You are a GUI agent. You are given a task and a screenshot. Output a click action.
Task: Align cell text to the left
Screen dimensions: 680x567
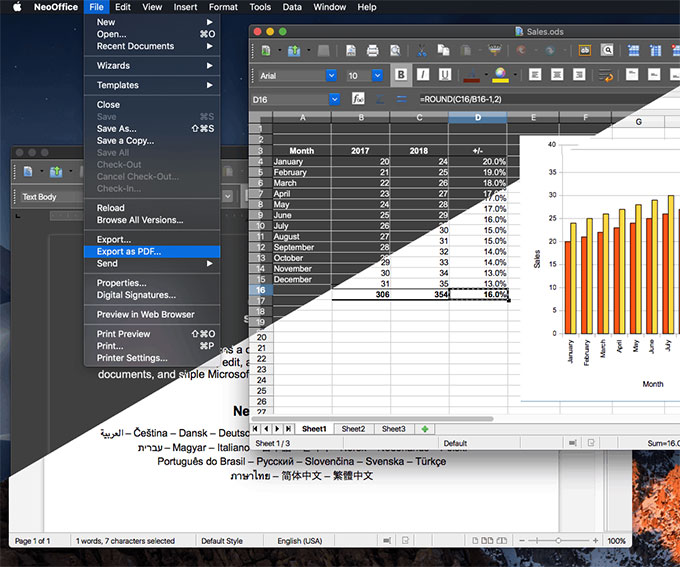(x=535, y=75)
